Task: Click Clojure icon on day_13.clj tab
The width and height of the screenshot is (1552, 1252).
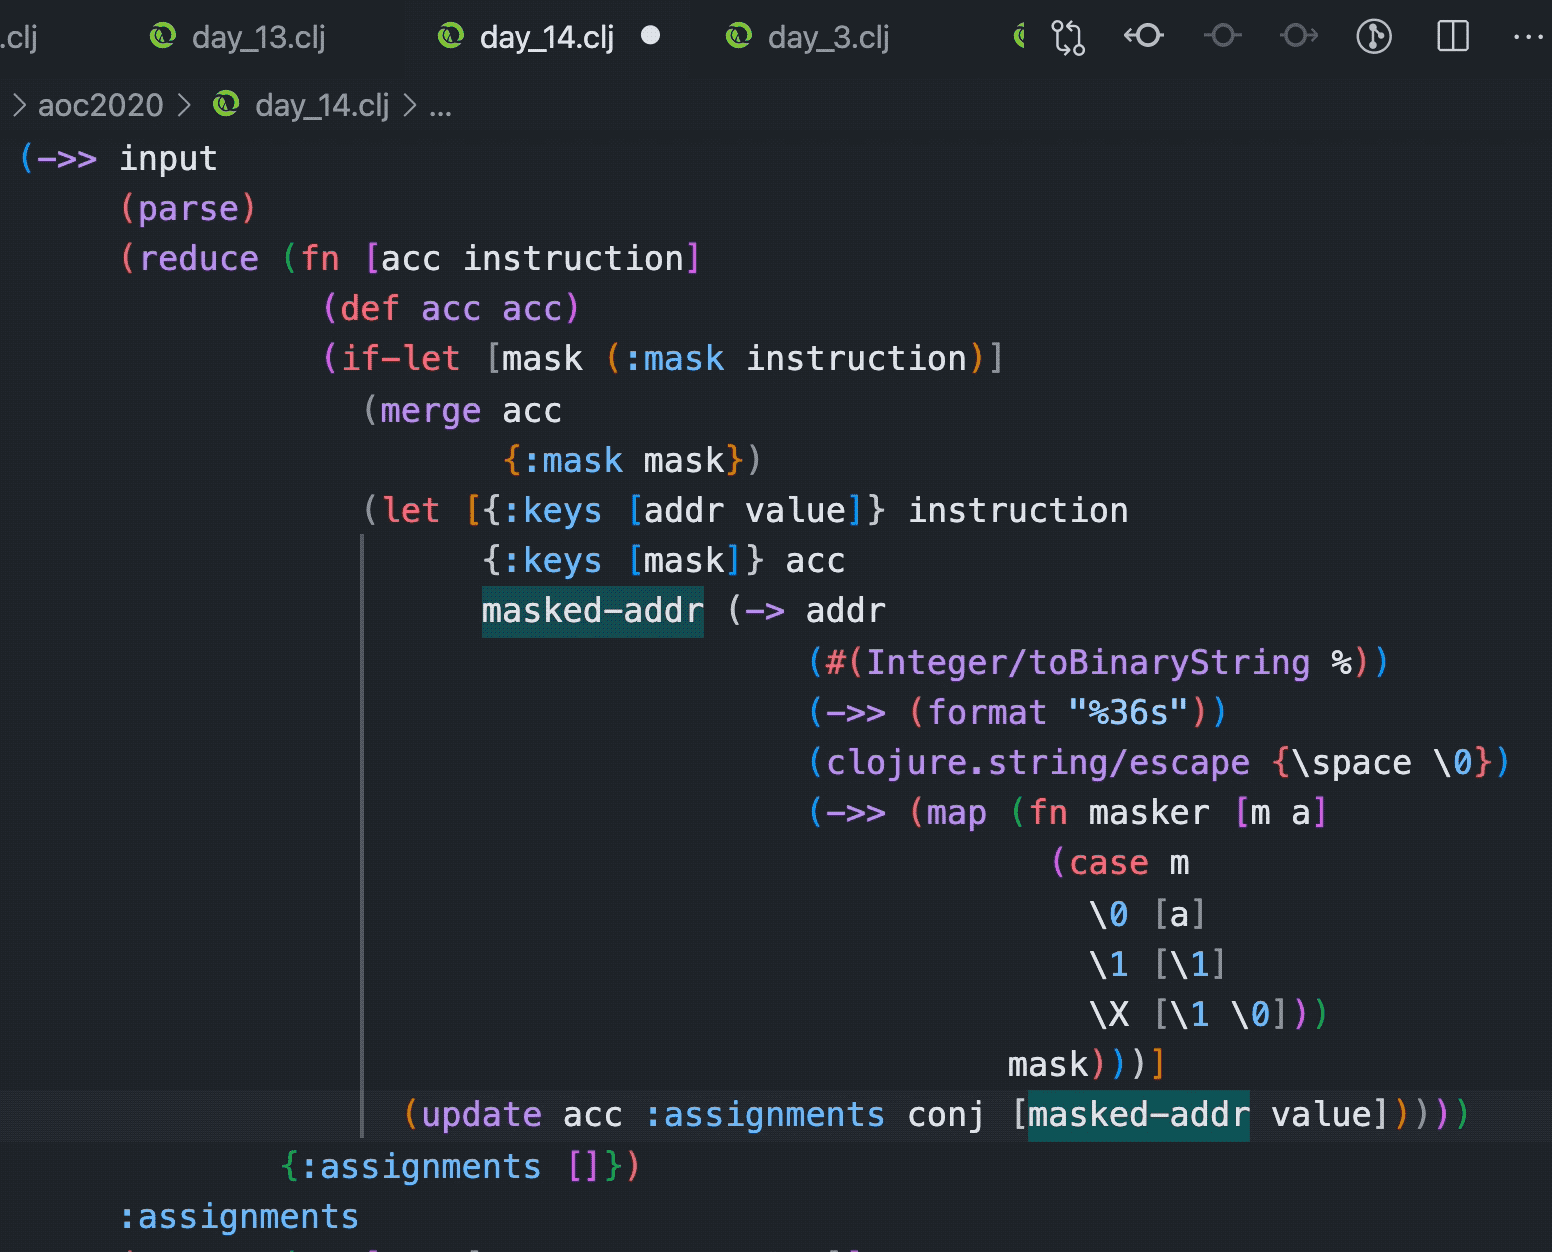Action: coord(162,37)
